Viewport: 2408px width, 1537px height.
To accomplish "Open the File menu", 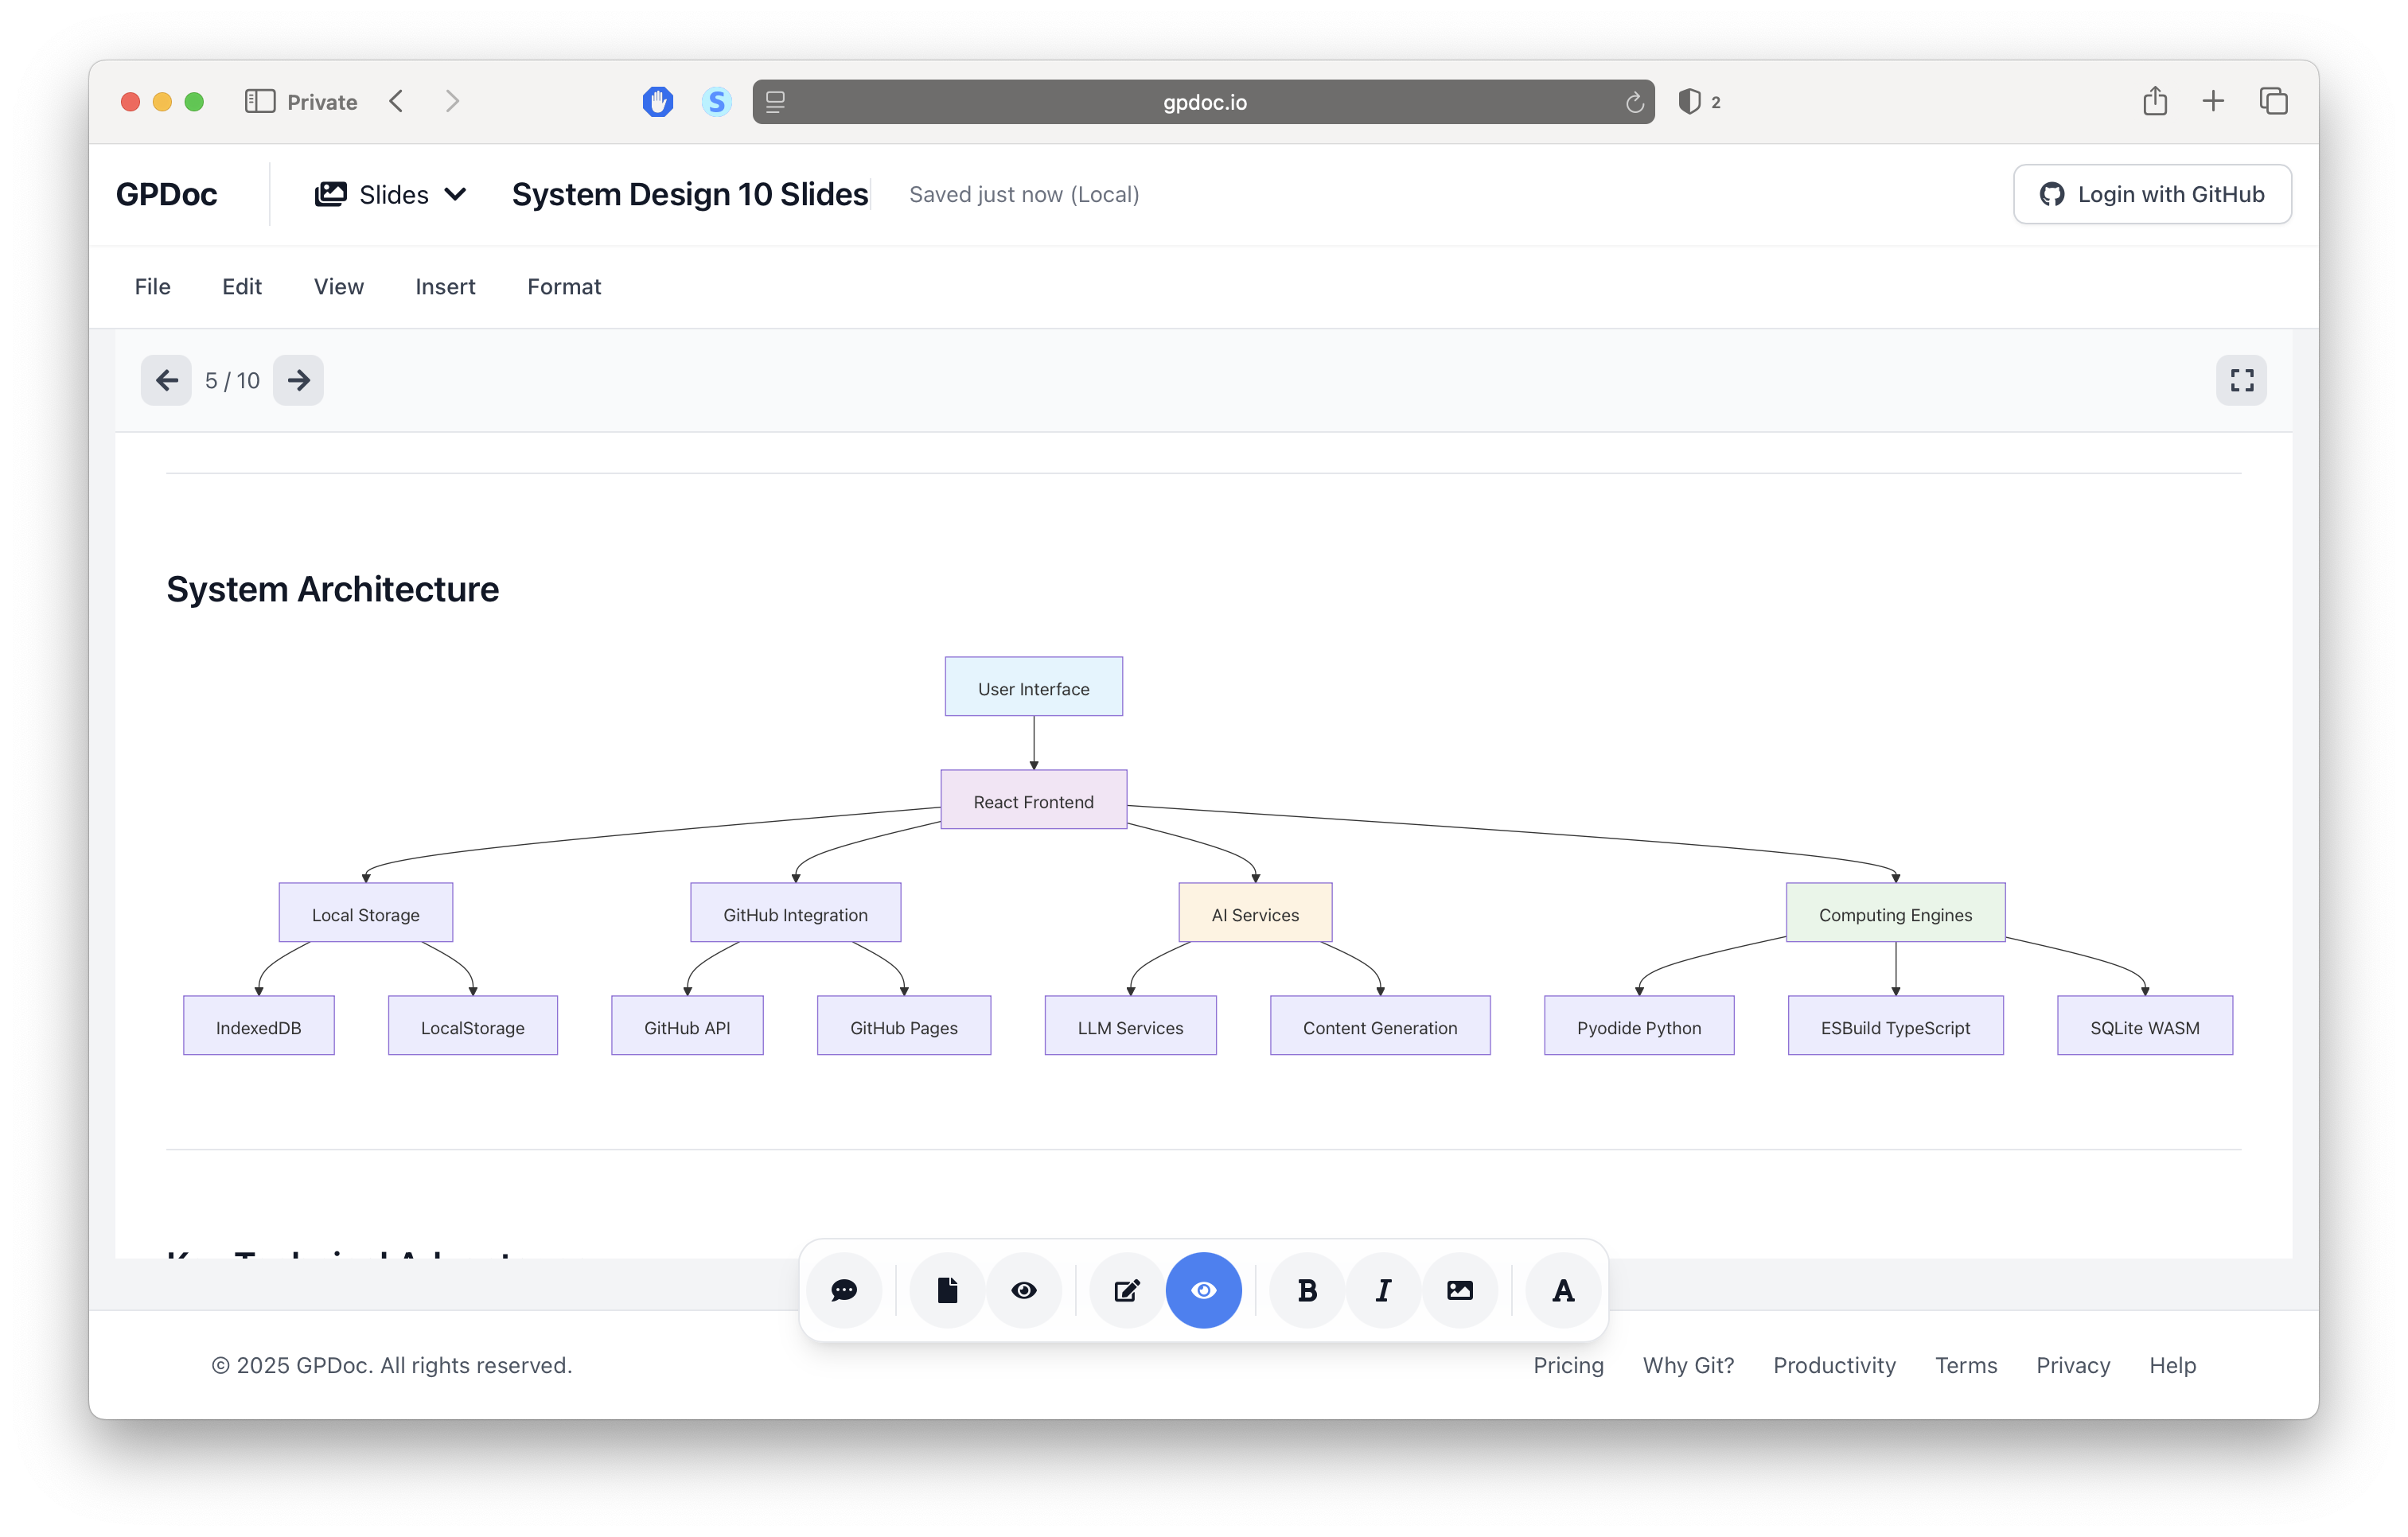I will click(152, 286).
